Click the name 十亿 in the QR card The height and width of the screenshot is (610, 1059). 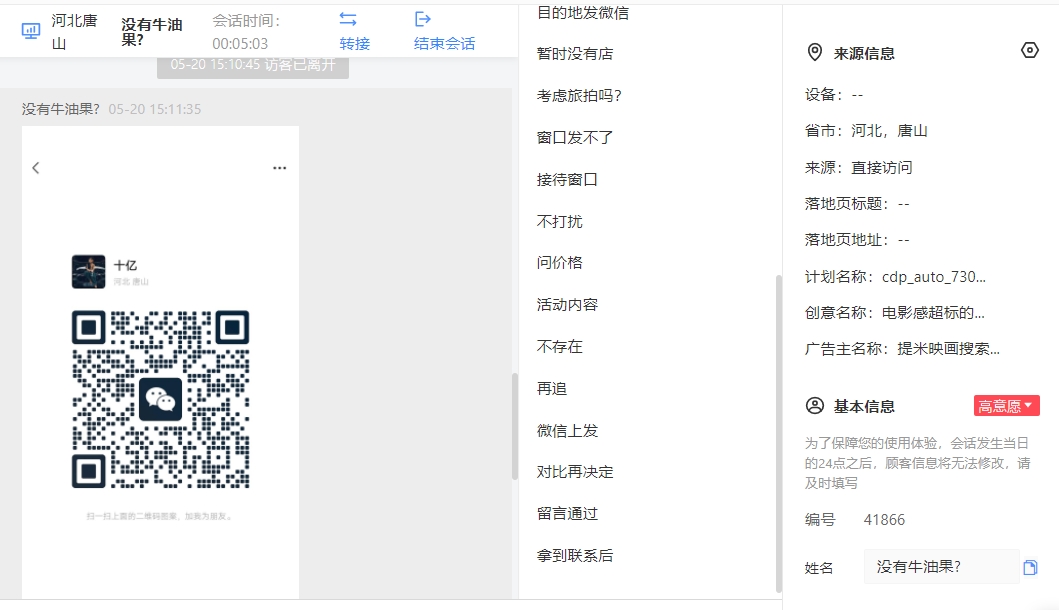pyautogui.click(x=126, y=265)
